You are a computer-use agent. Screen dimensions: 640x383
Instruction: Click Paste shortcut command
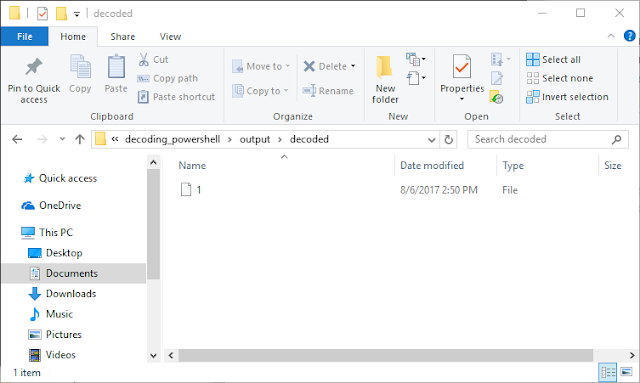pyautogui.click(x=176, y=97)
